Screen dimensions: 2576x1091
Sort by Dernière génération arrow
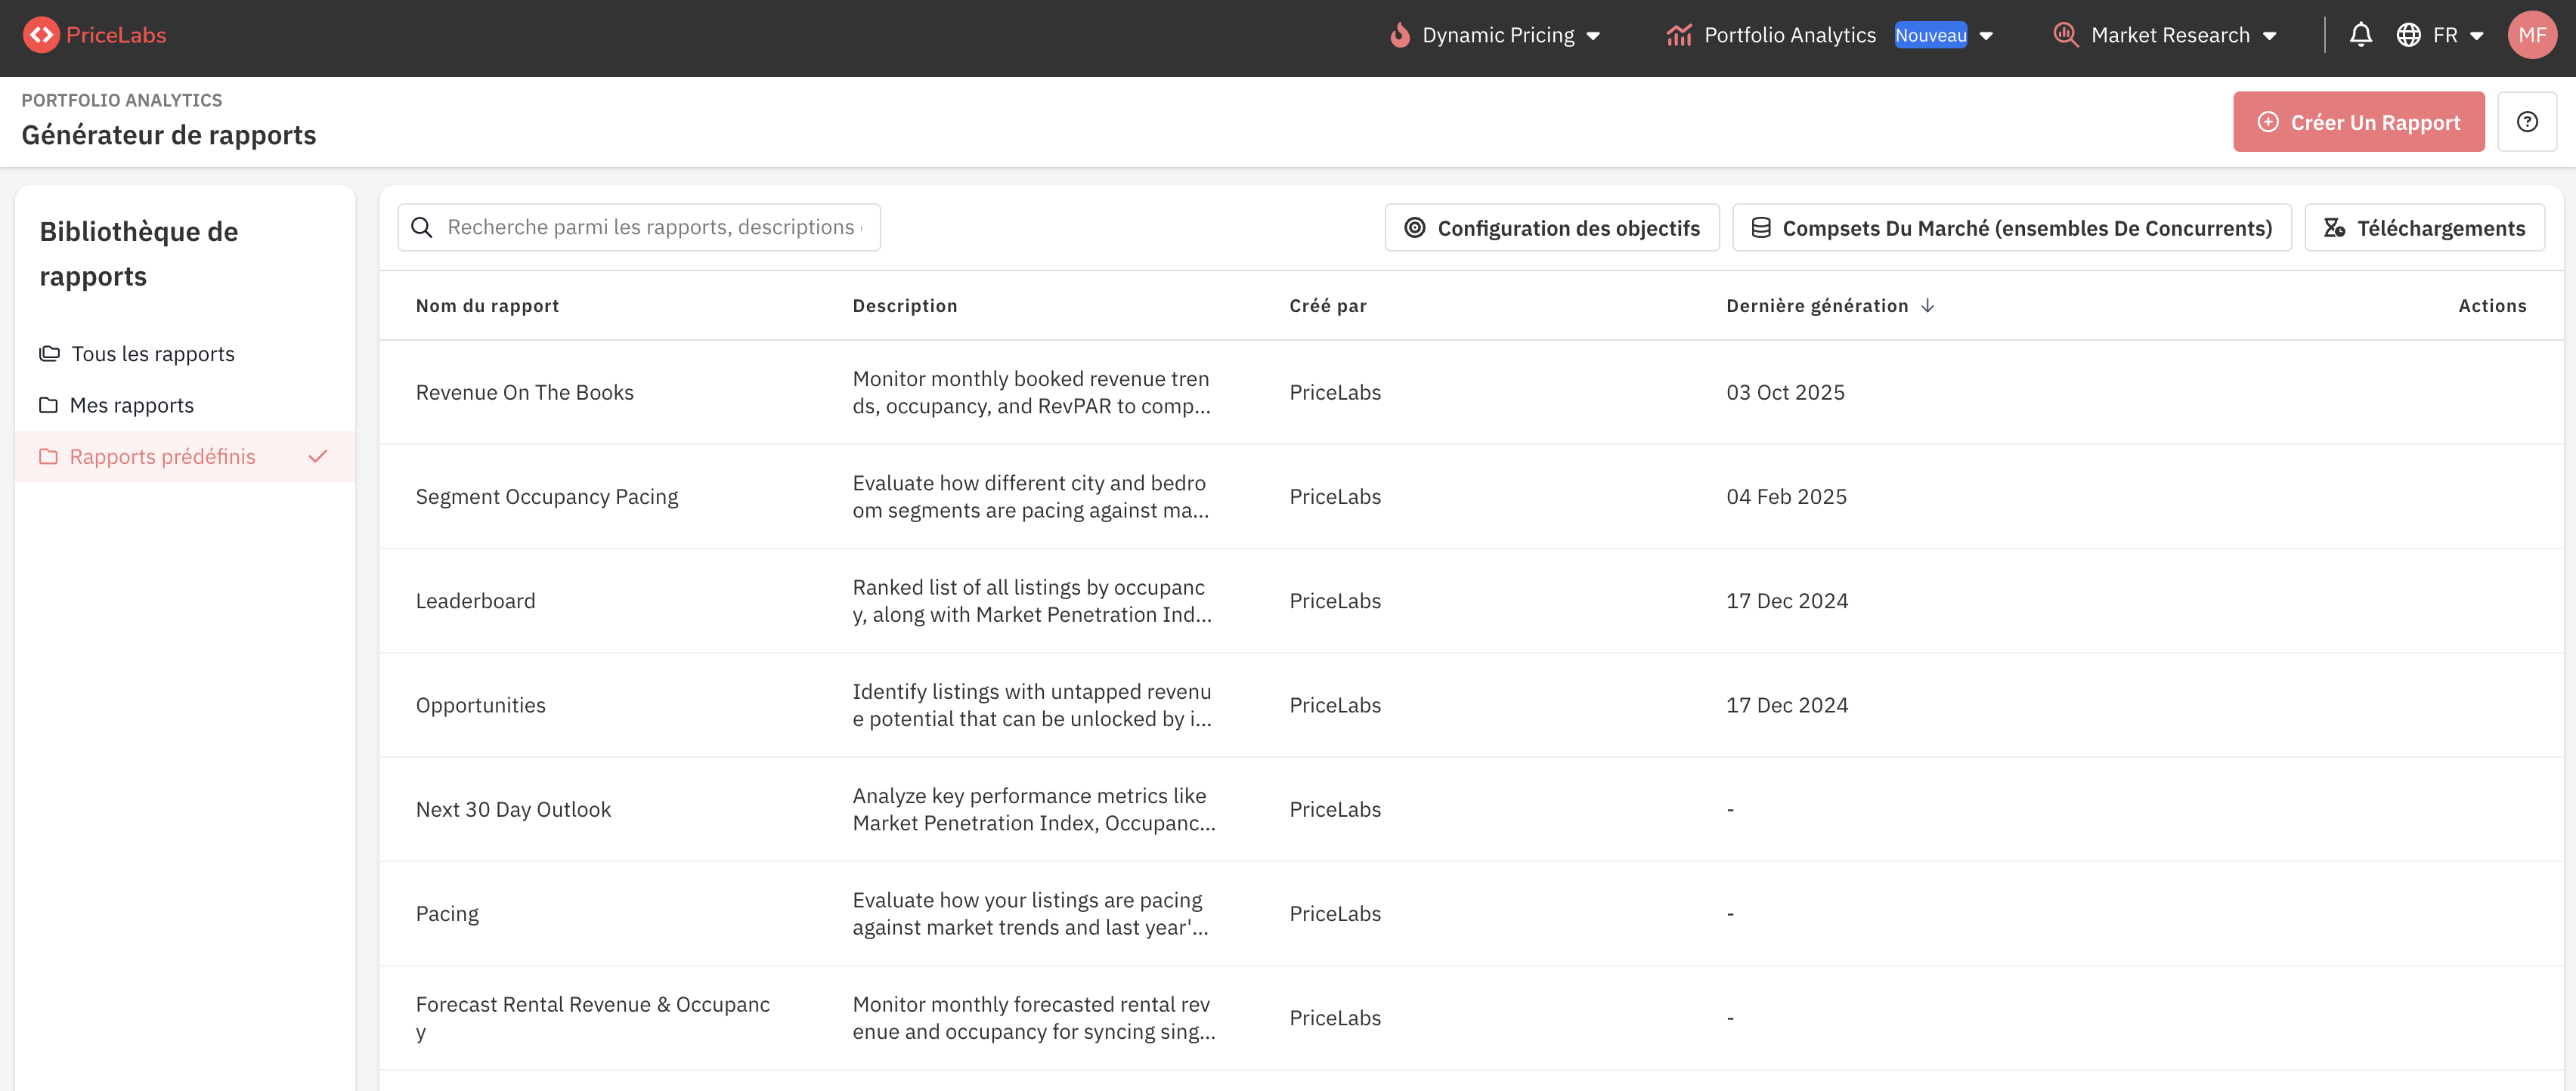click(x=1927, y=306)
